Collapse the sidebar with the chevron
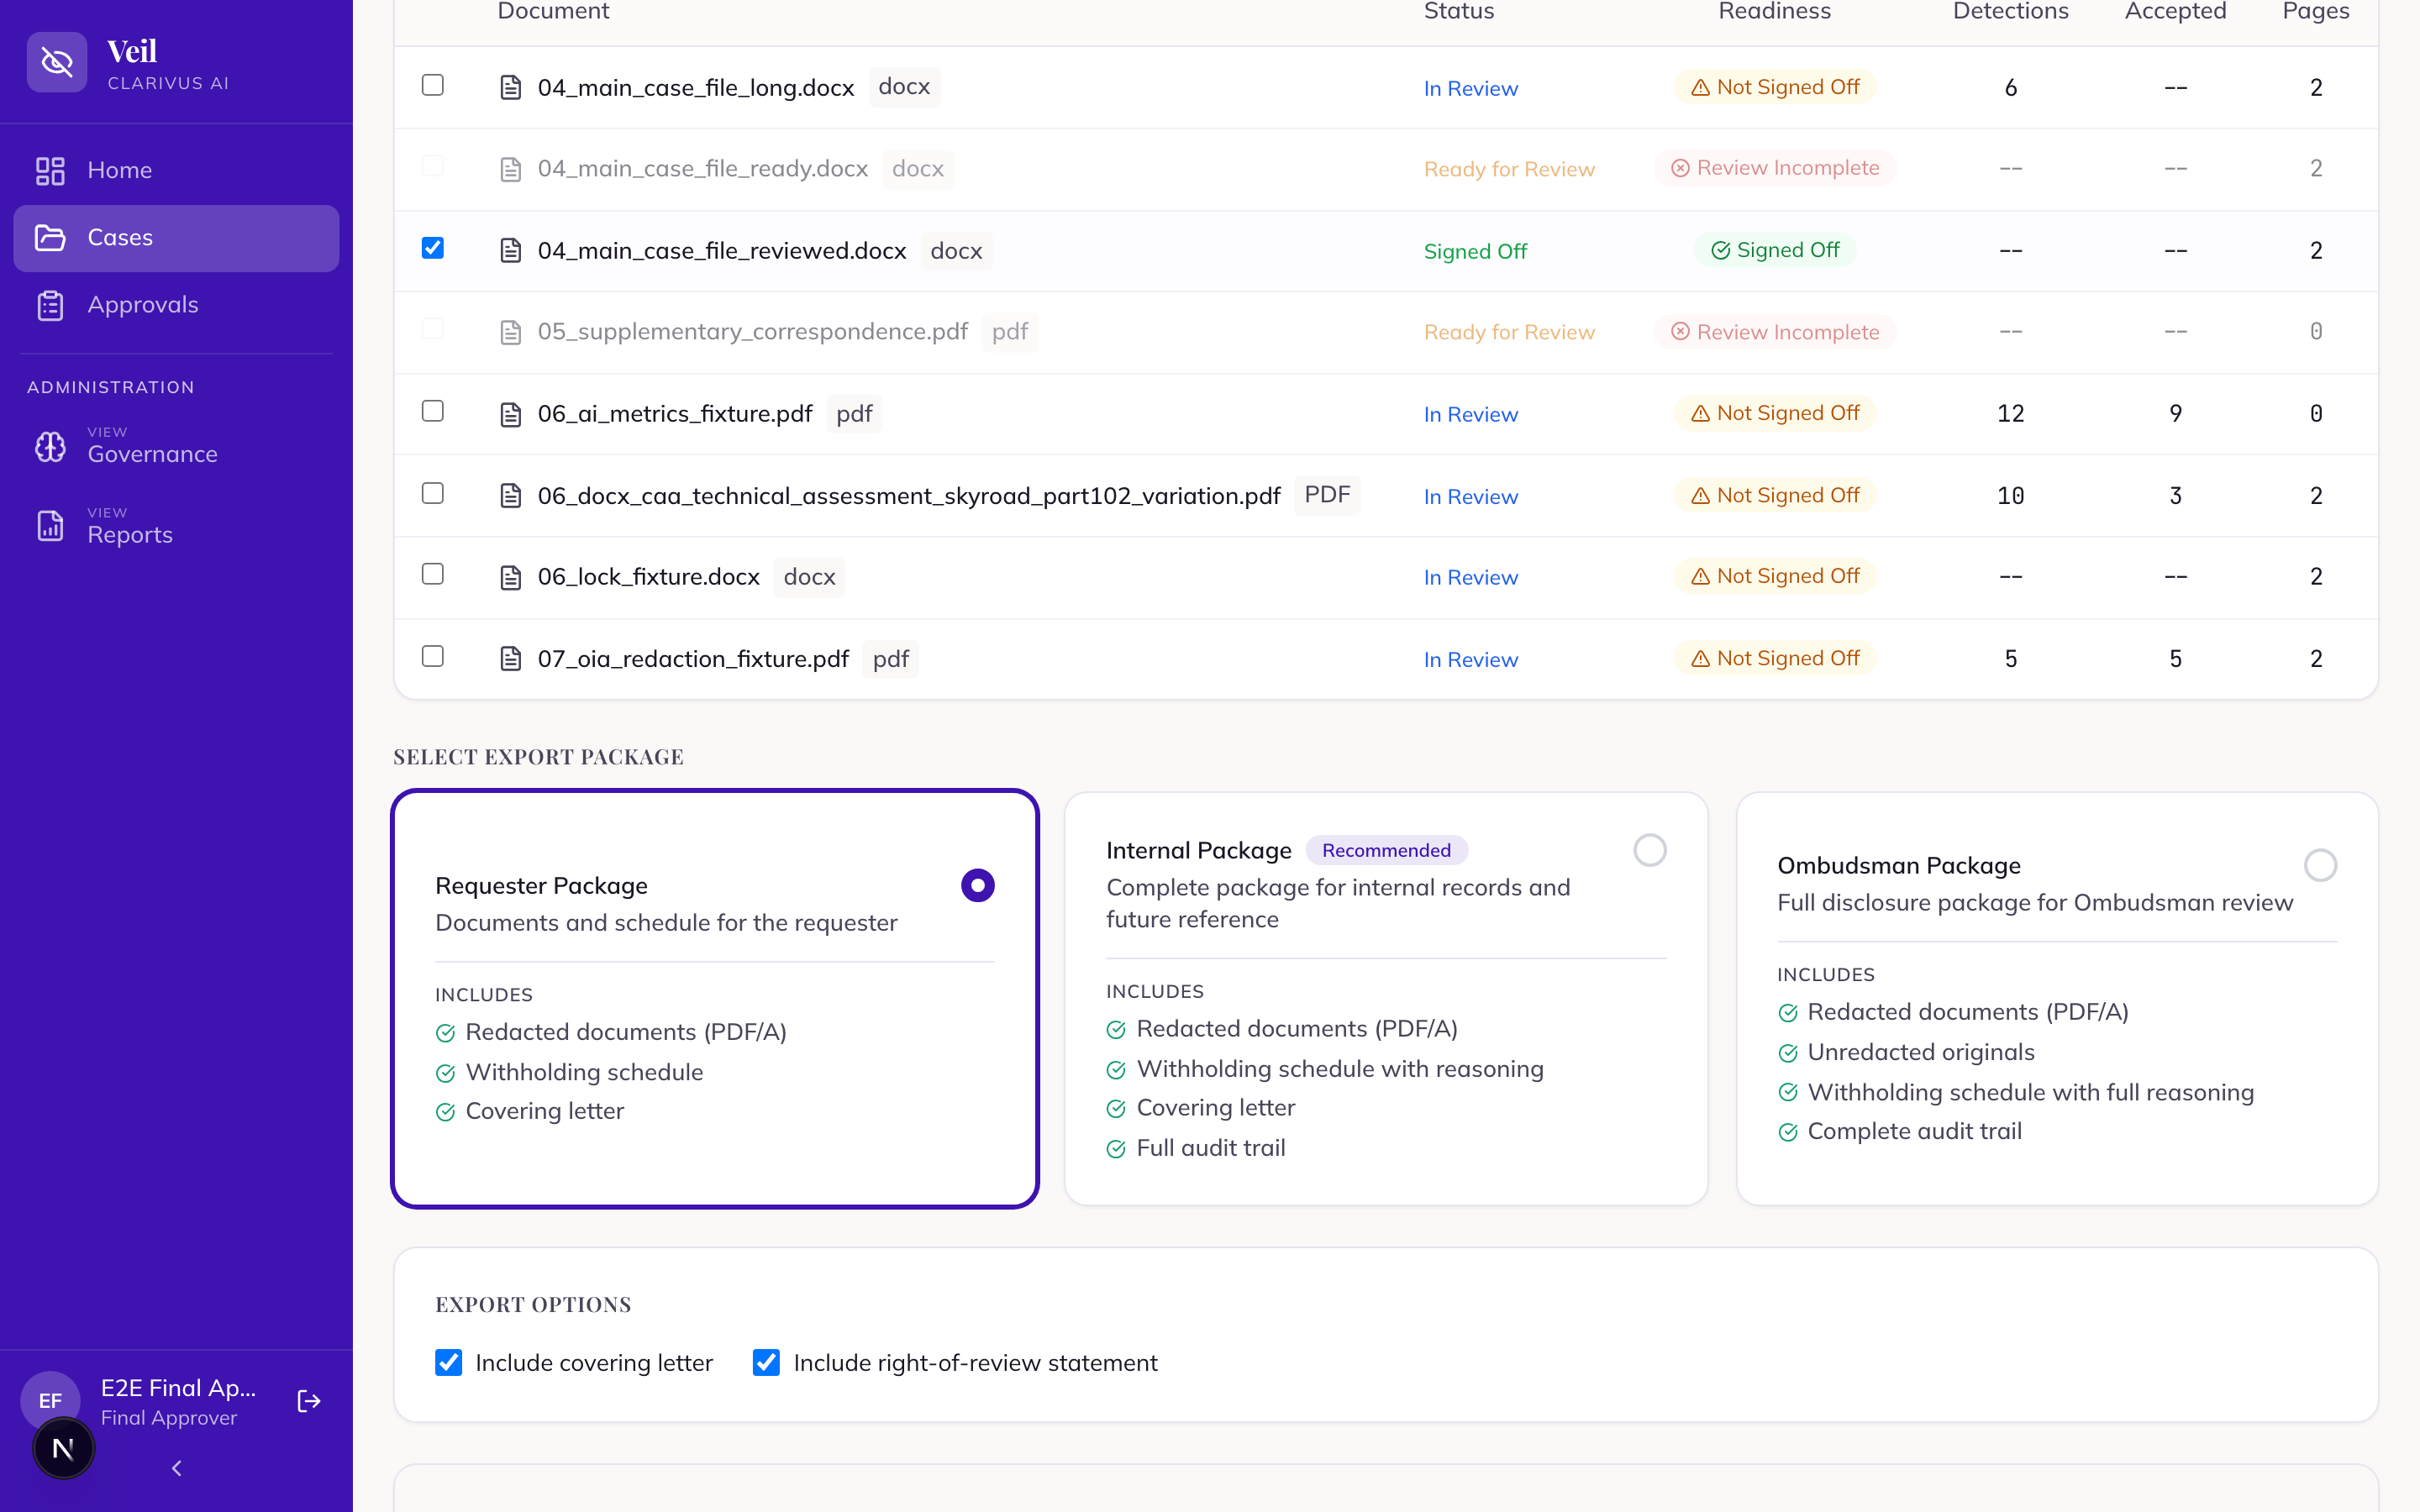Screen dimensions: 2420x1512 click(x=177, y=1468)
